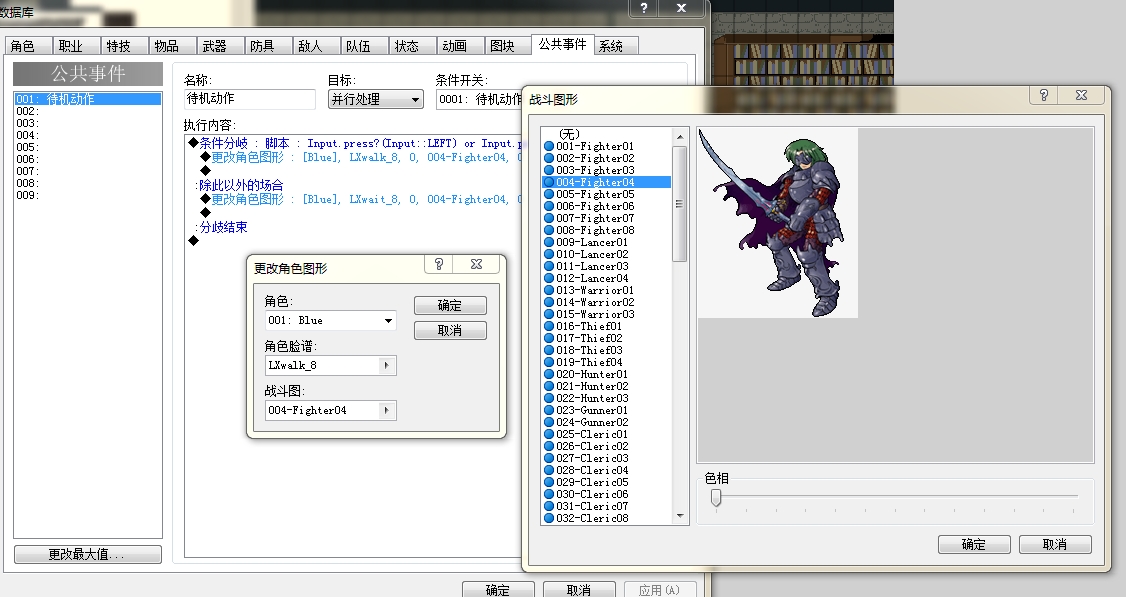Click 取消 at bottom of 数据库 window
Viewport: 1126px width, 597px height.
[x=579, y=590]
